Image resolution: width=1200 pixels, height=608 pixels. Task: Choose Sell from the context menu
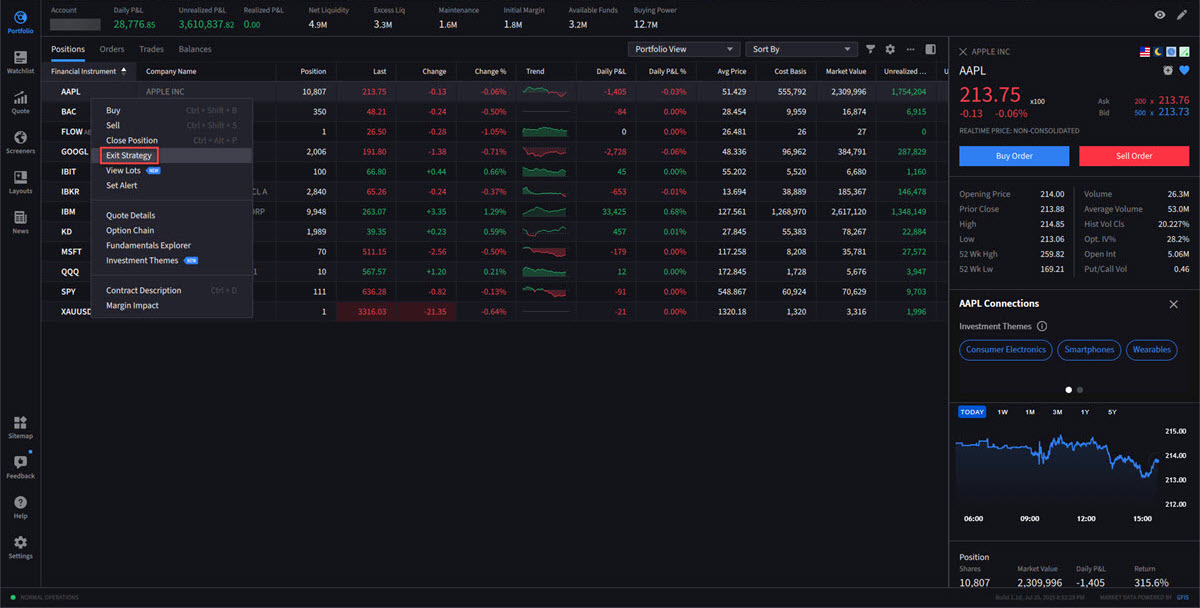pyautogui.click(x=171, y=126)
